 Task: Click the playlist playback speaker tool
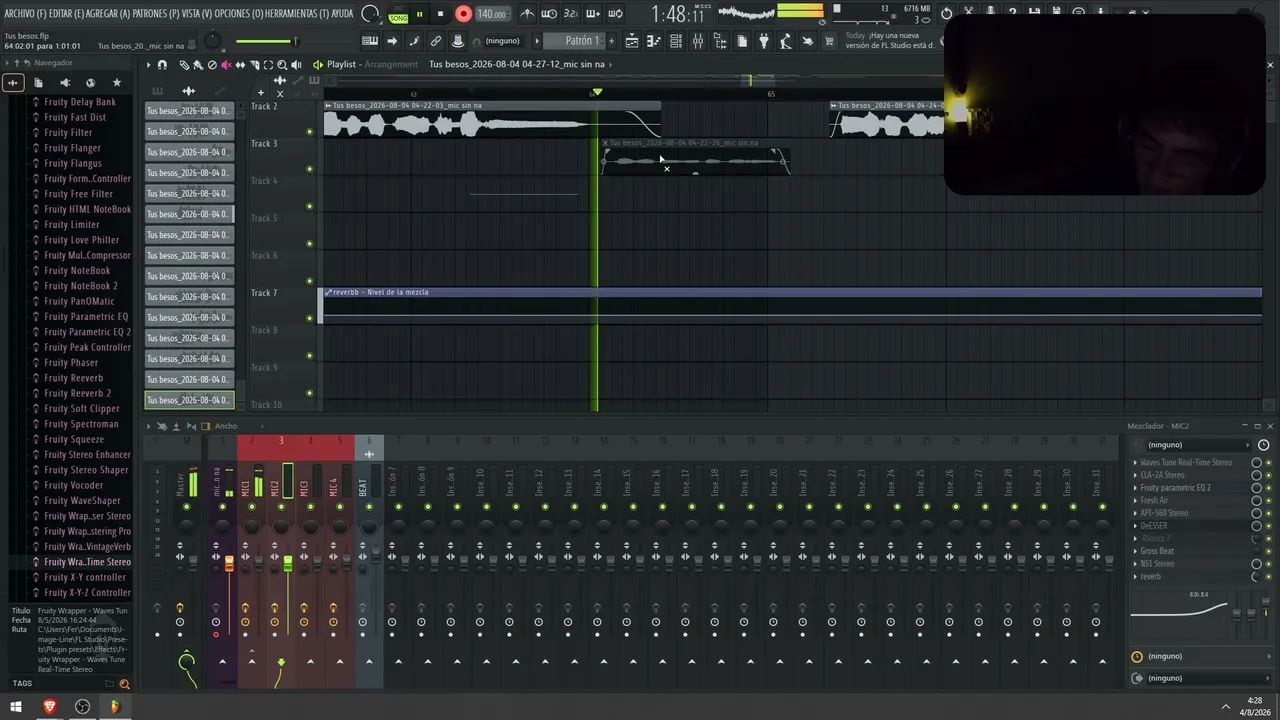pos(296,65)
